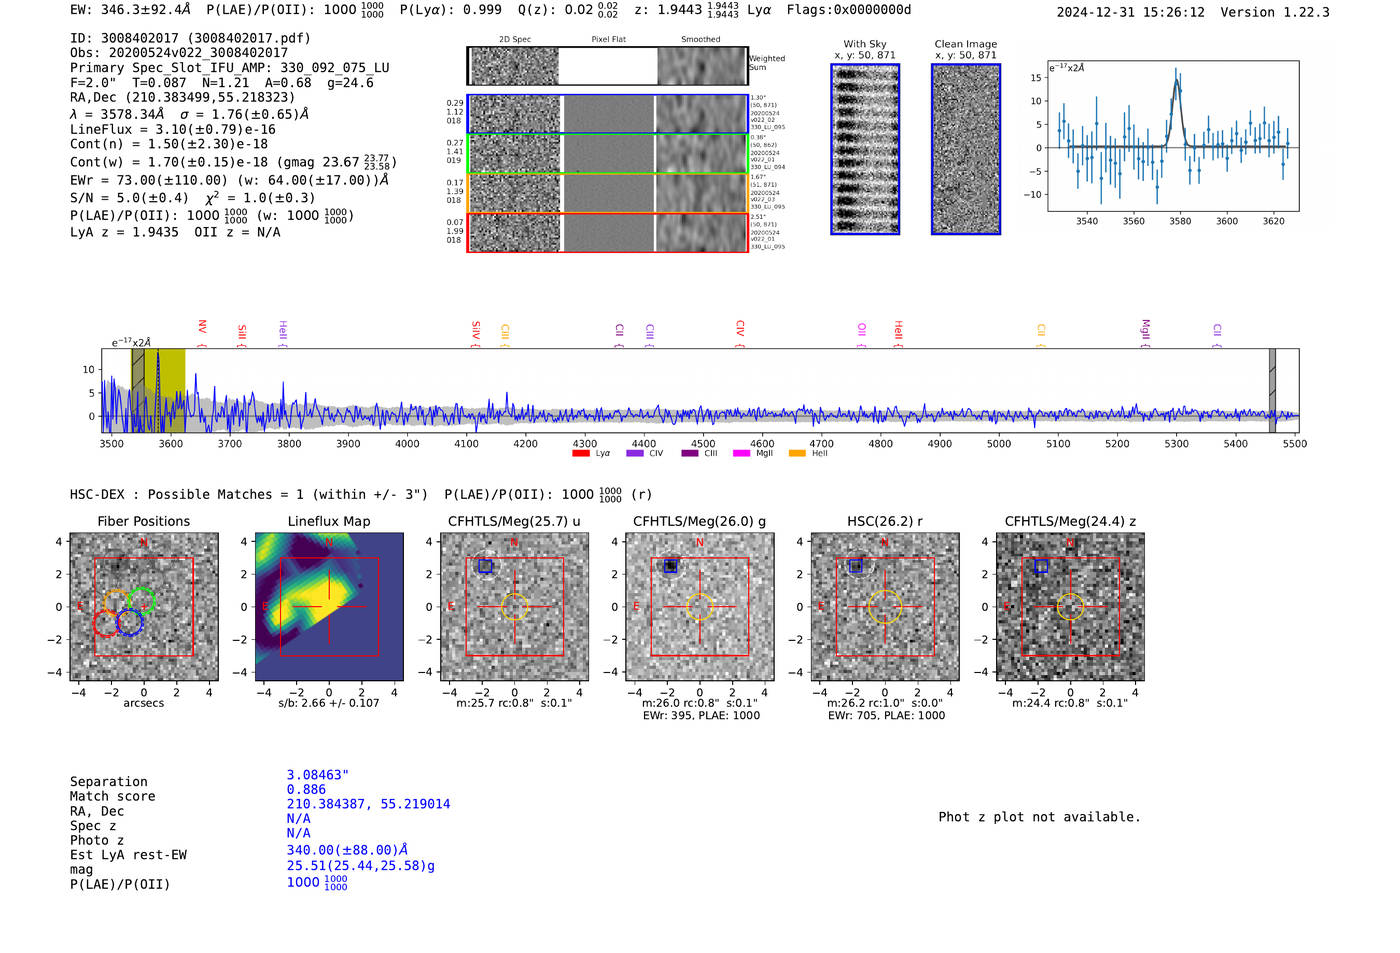This screenshot has width=1400, height=953.
Task: Open the HSC(26.2) r image
Action: click(x=885, y=607)
